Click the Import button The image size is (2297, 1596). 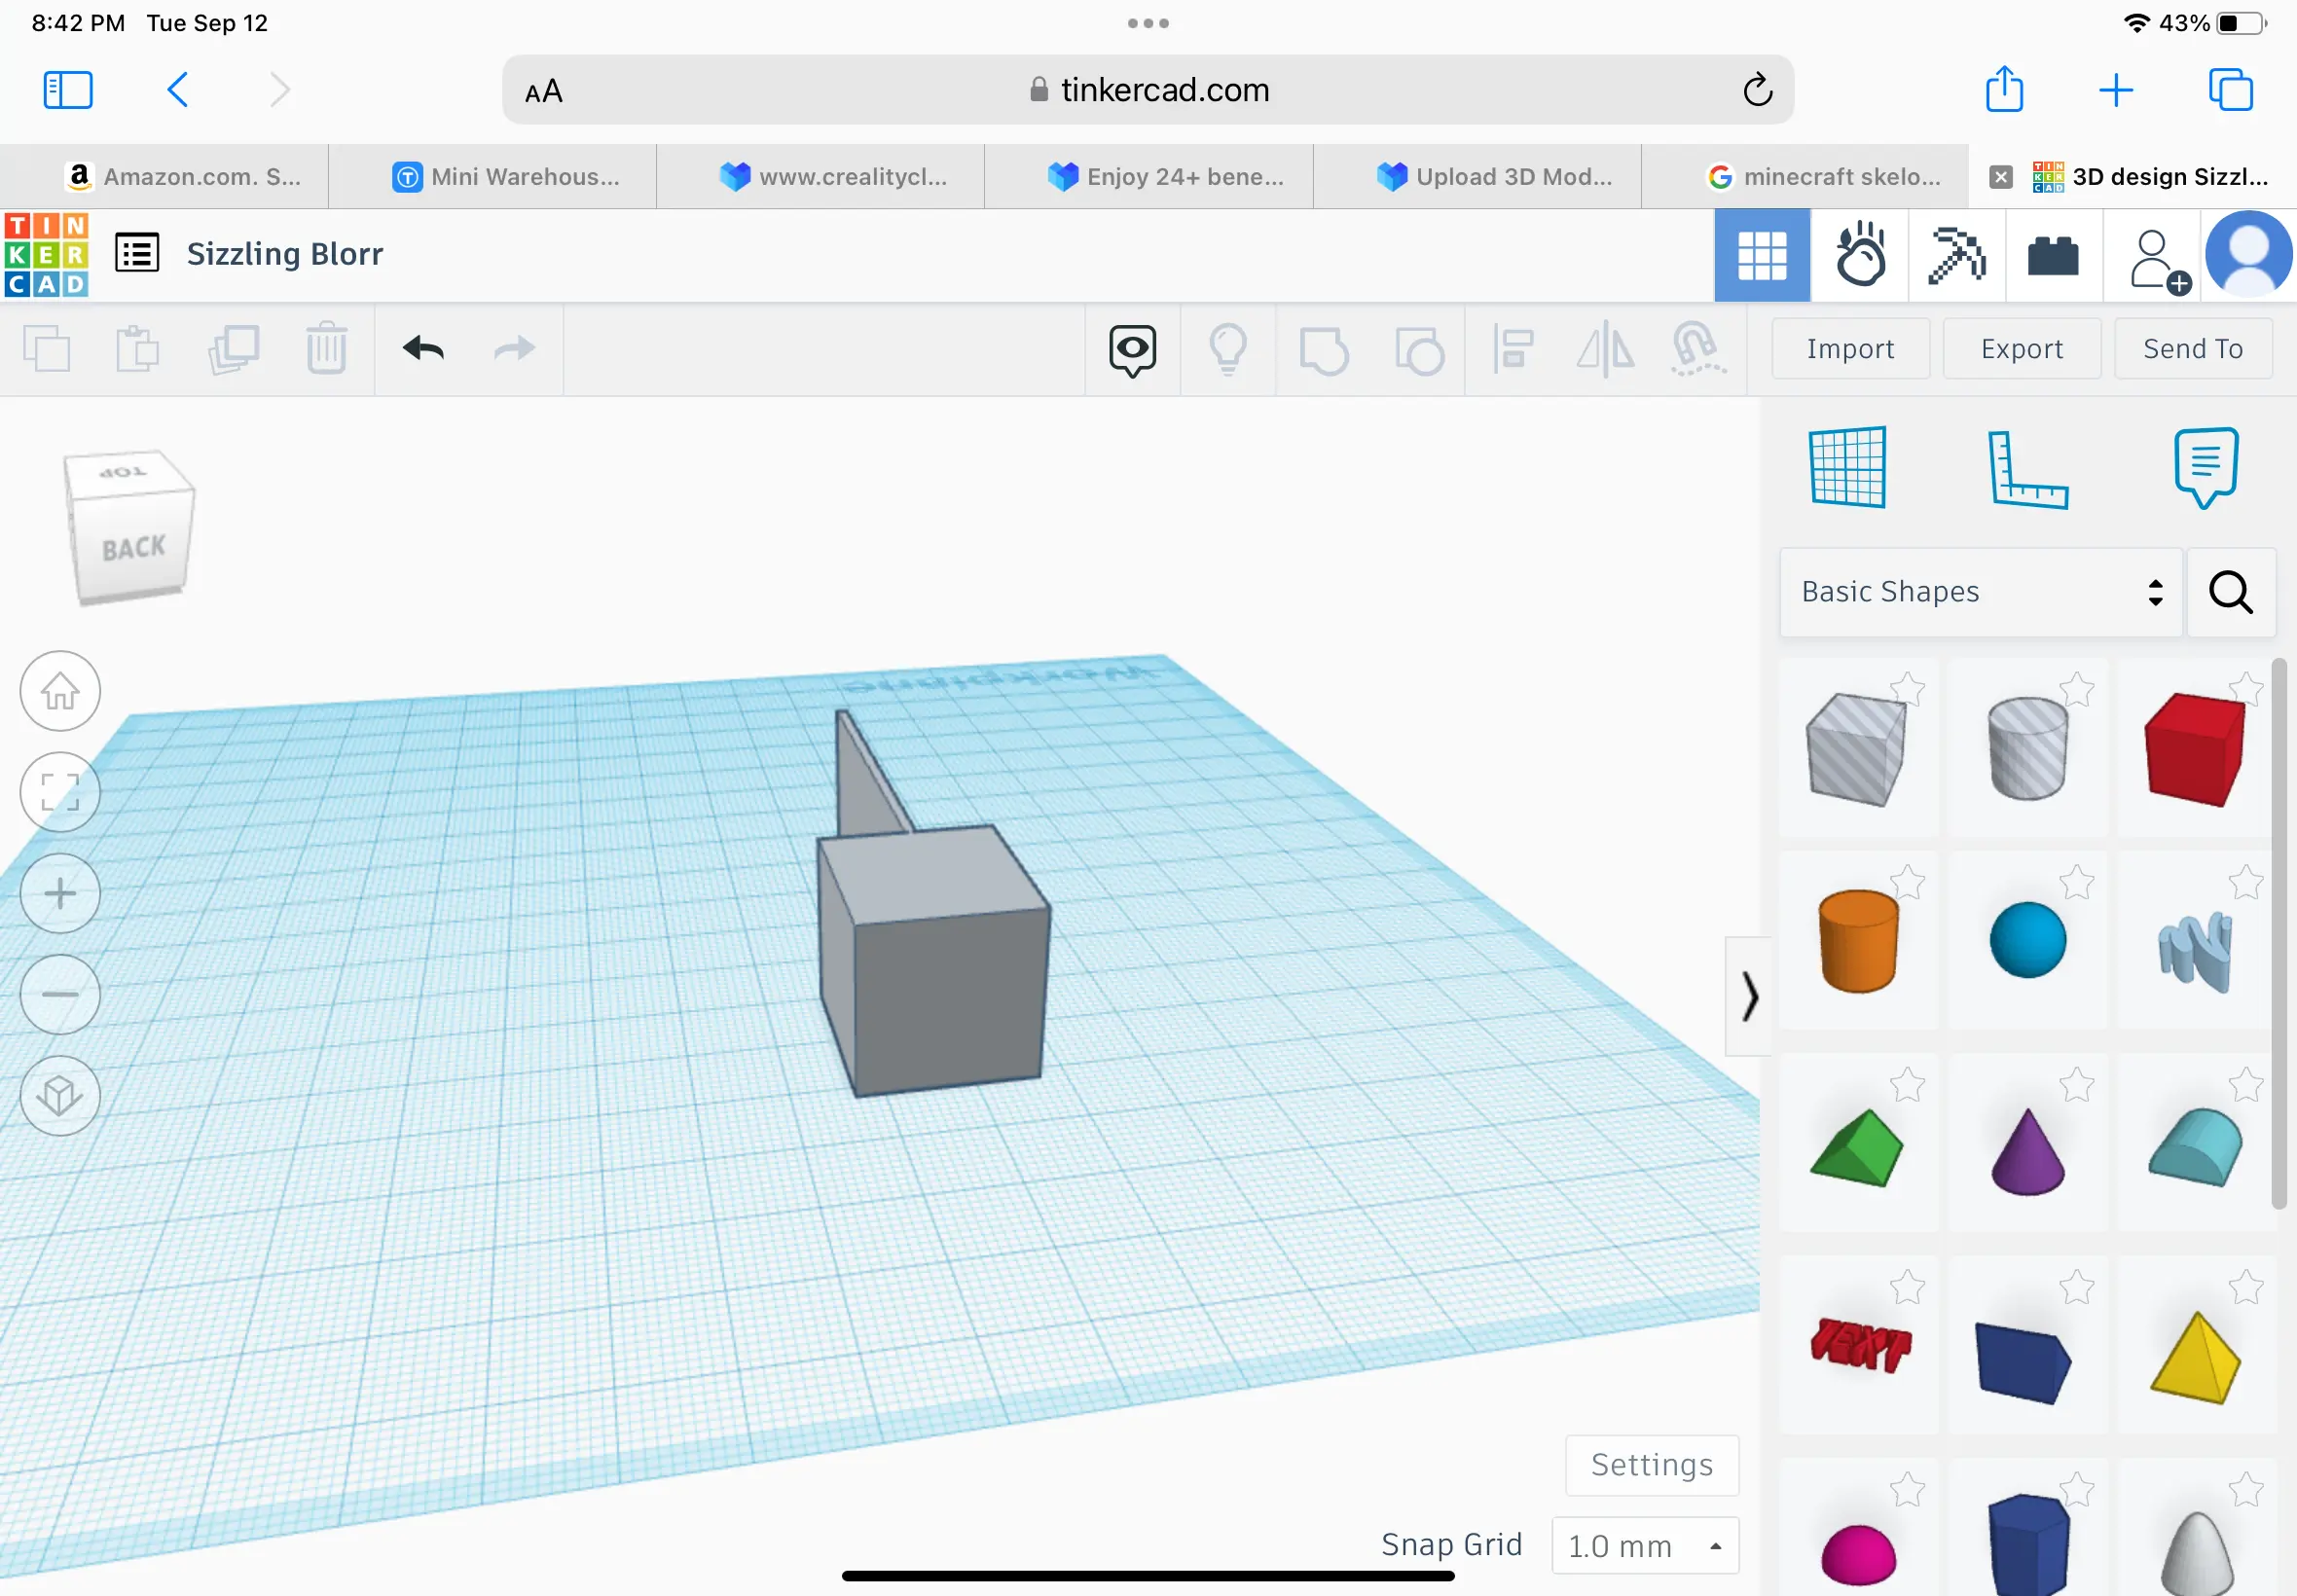point(1850,349)
